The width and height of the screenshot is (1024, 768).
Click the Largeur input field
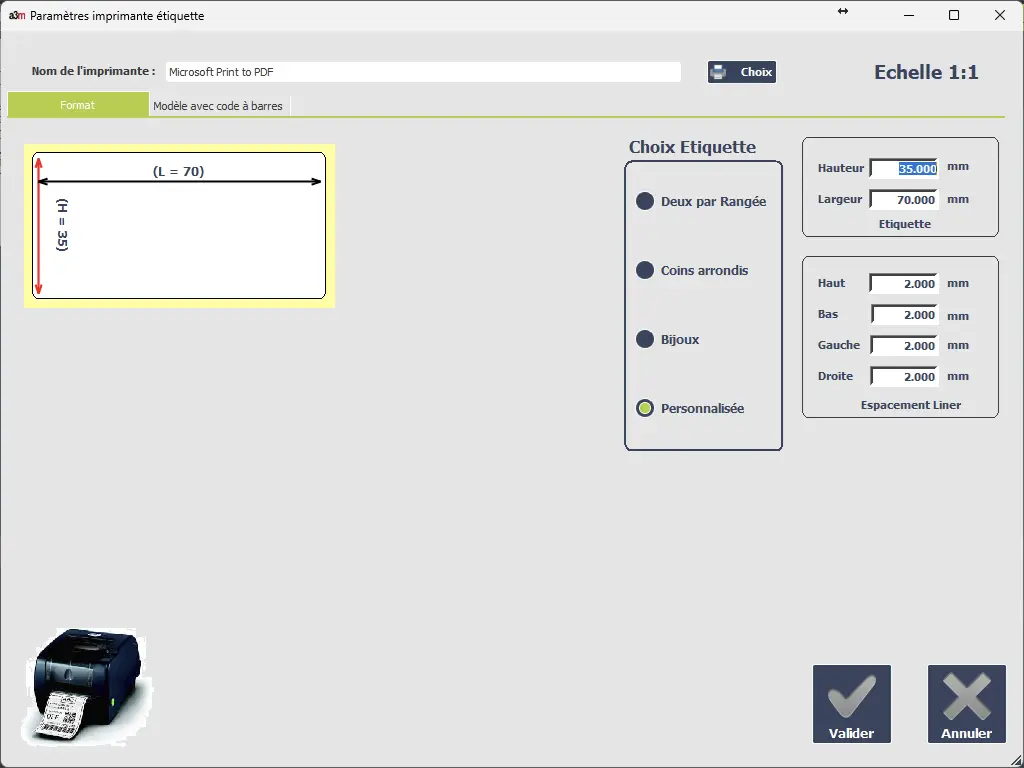pos(904,200)
